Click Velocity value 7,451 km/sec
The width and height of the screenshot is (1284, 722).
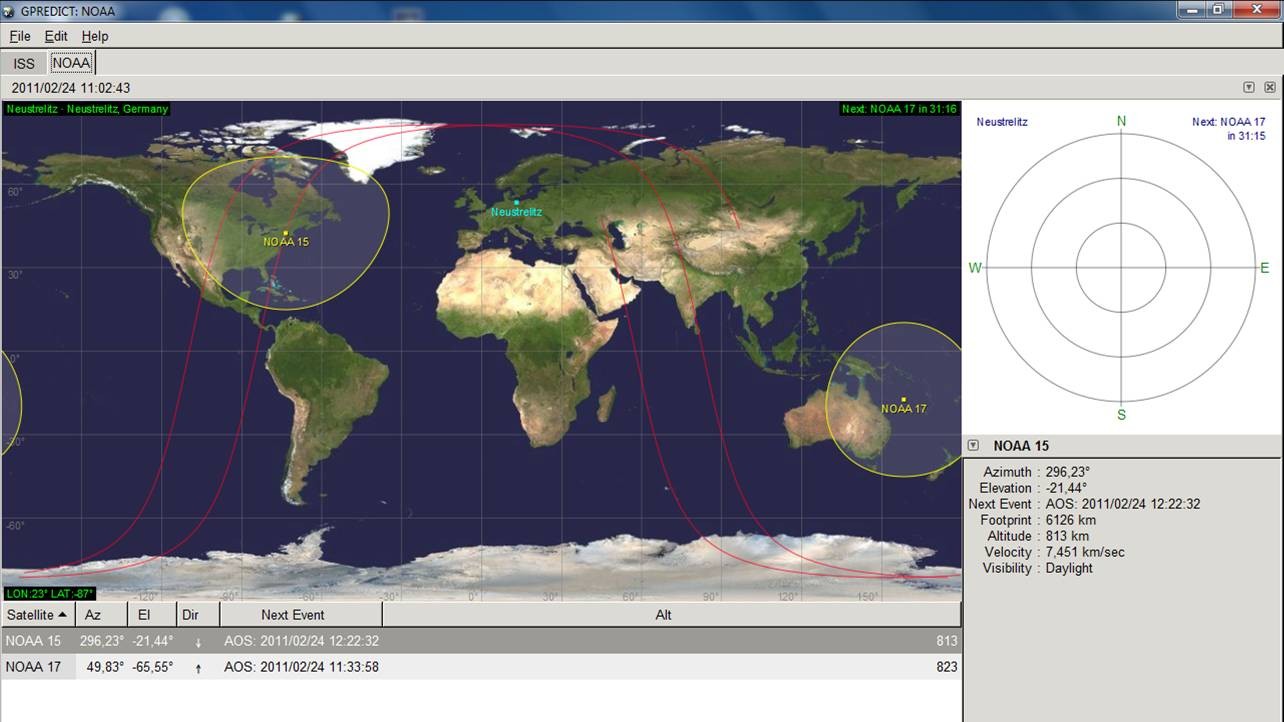click(x=1085, y=552)
